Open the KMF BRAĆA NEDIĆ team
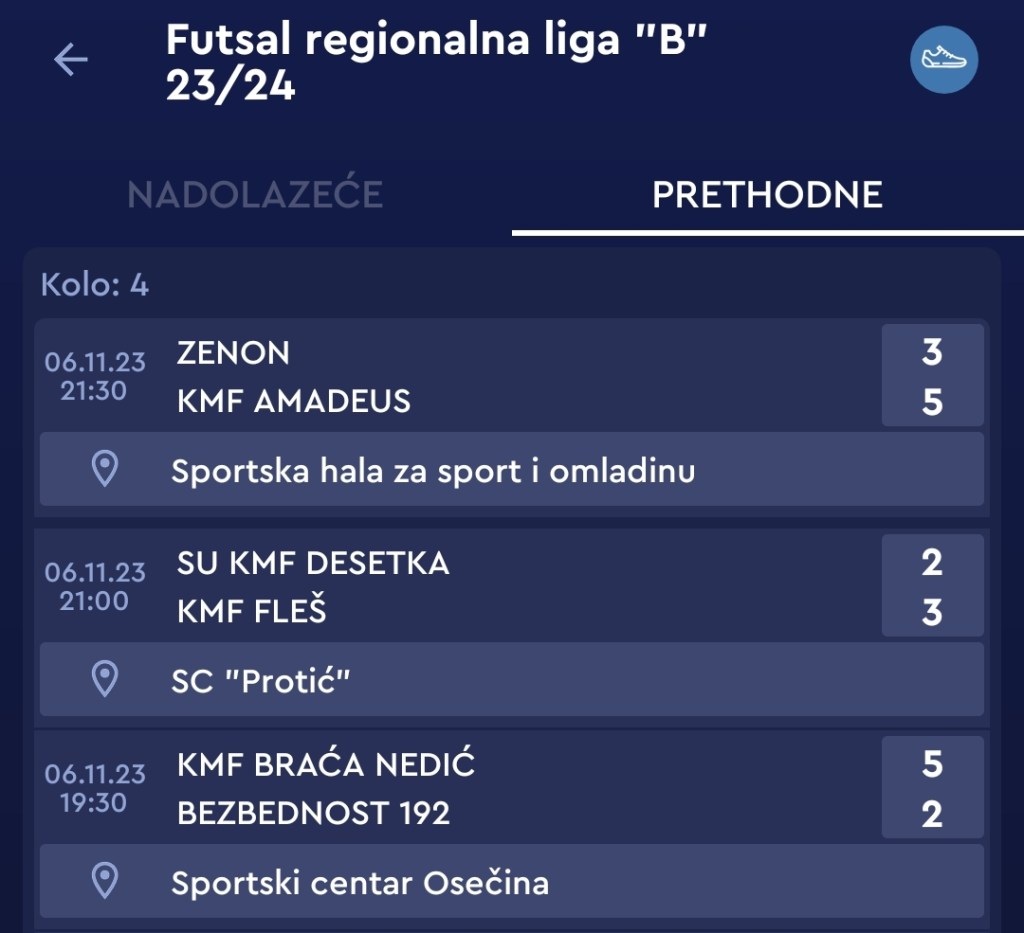This screenshot has height=933, width=1024. pyautogui.click(x=326, y=765)
